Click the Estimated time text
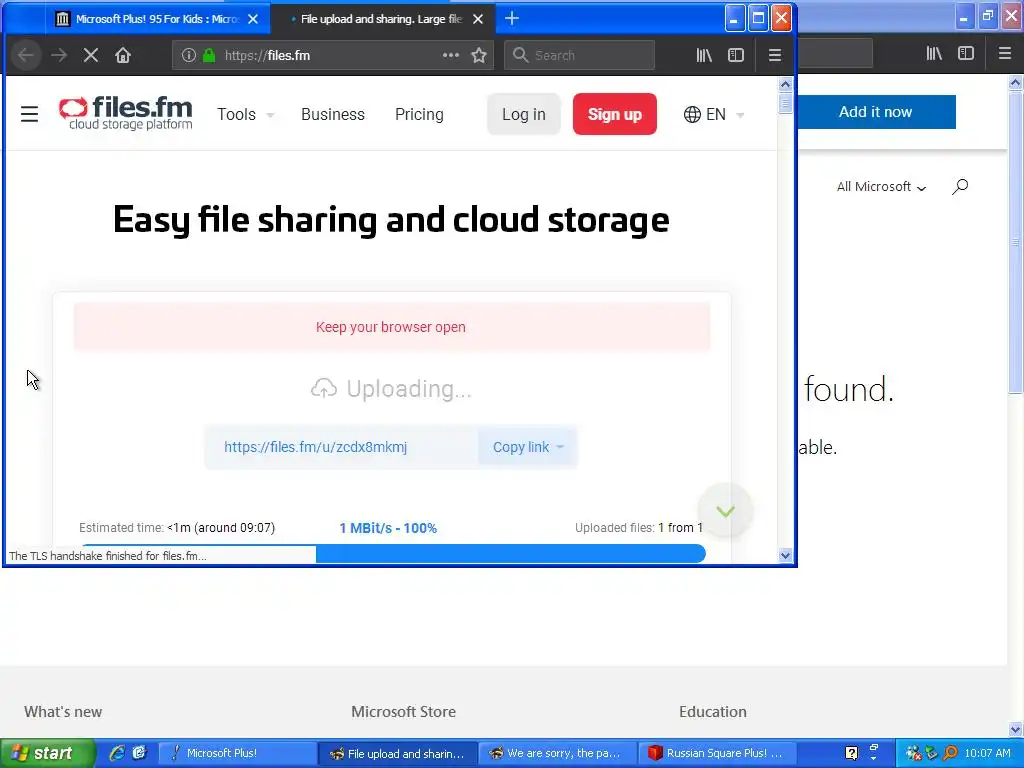The width and height of the screenshot is (1024, 768). pyautogui.click(x=177, y=528)
